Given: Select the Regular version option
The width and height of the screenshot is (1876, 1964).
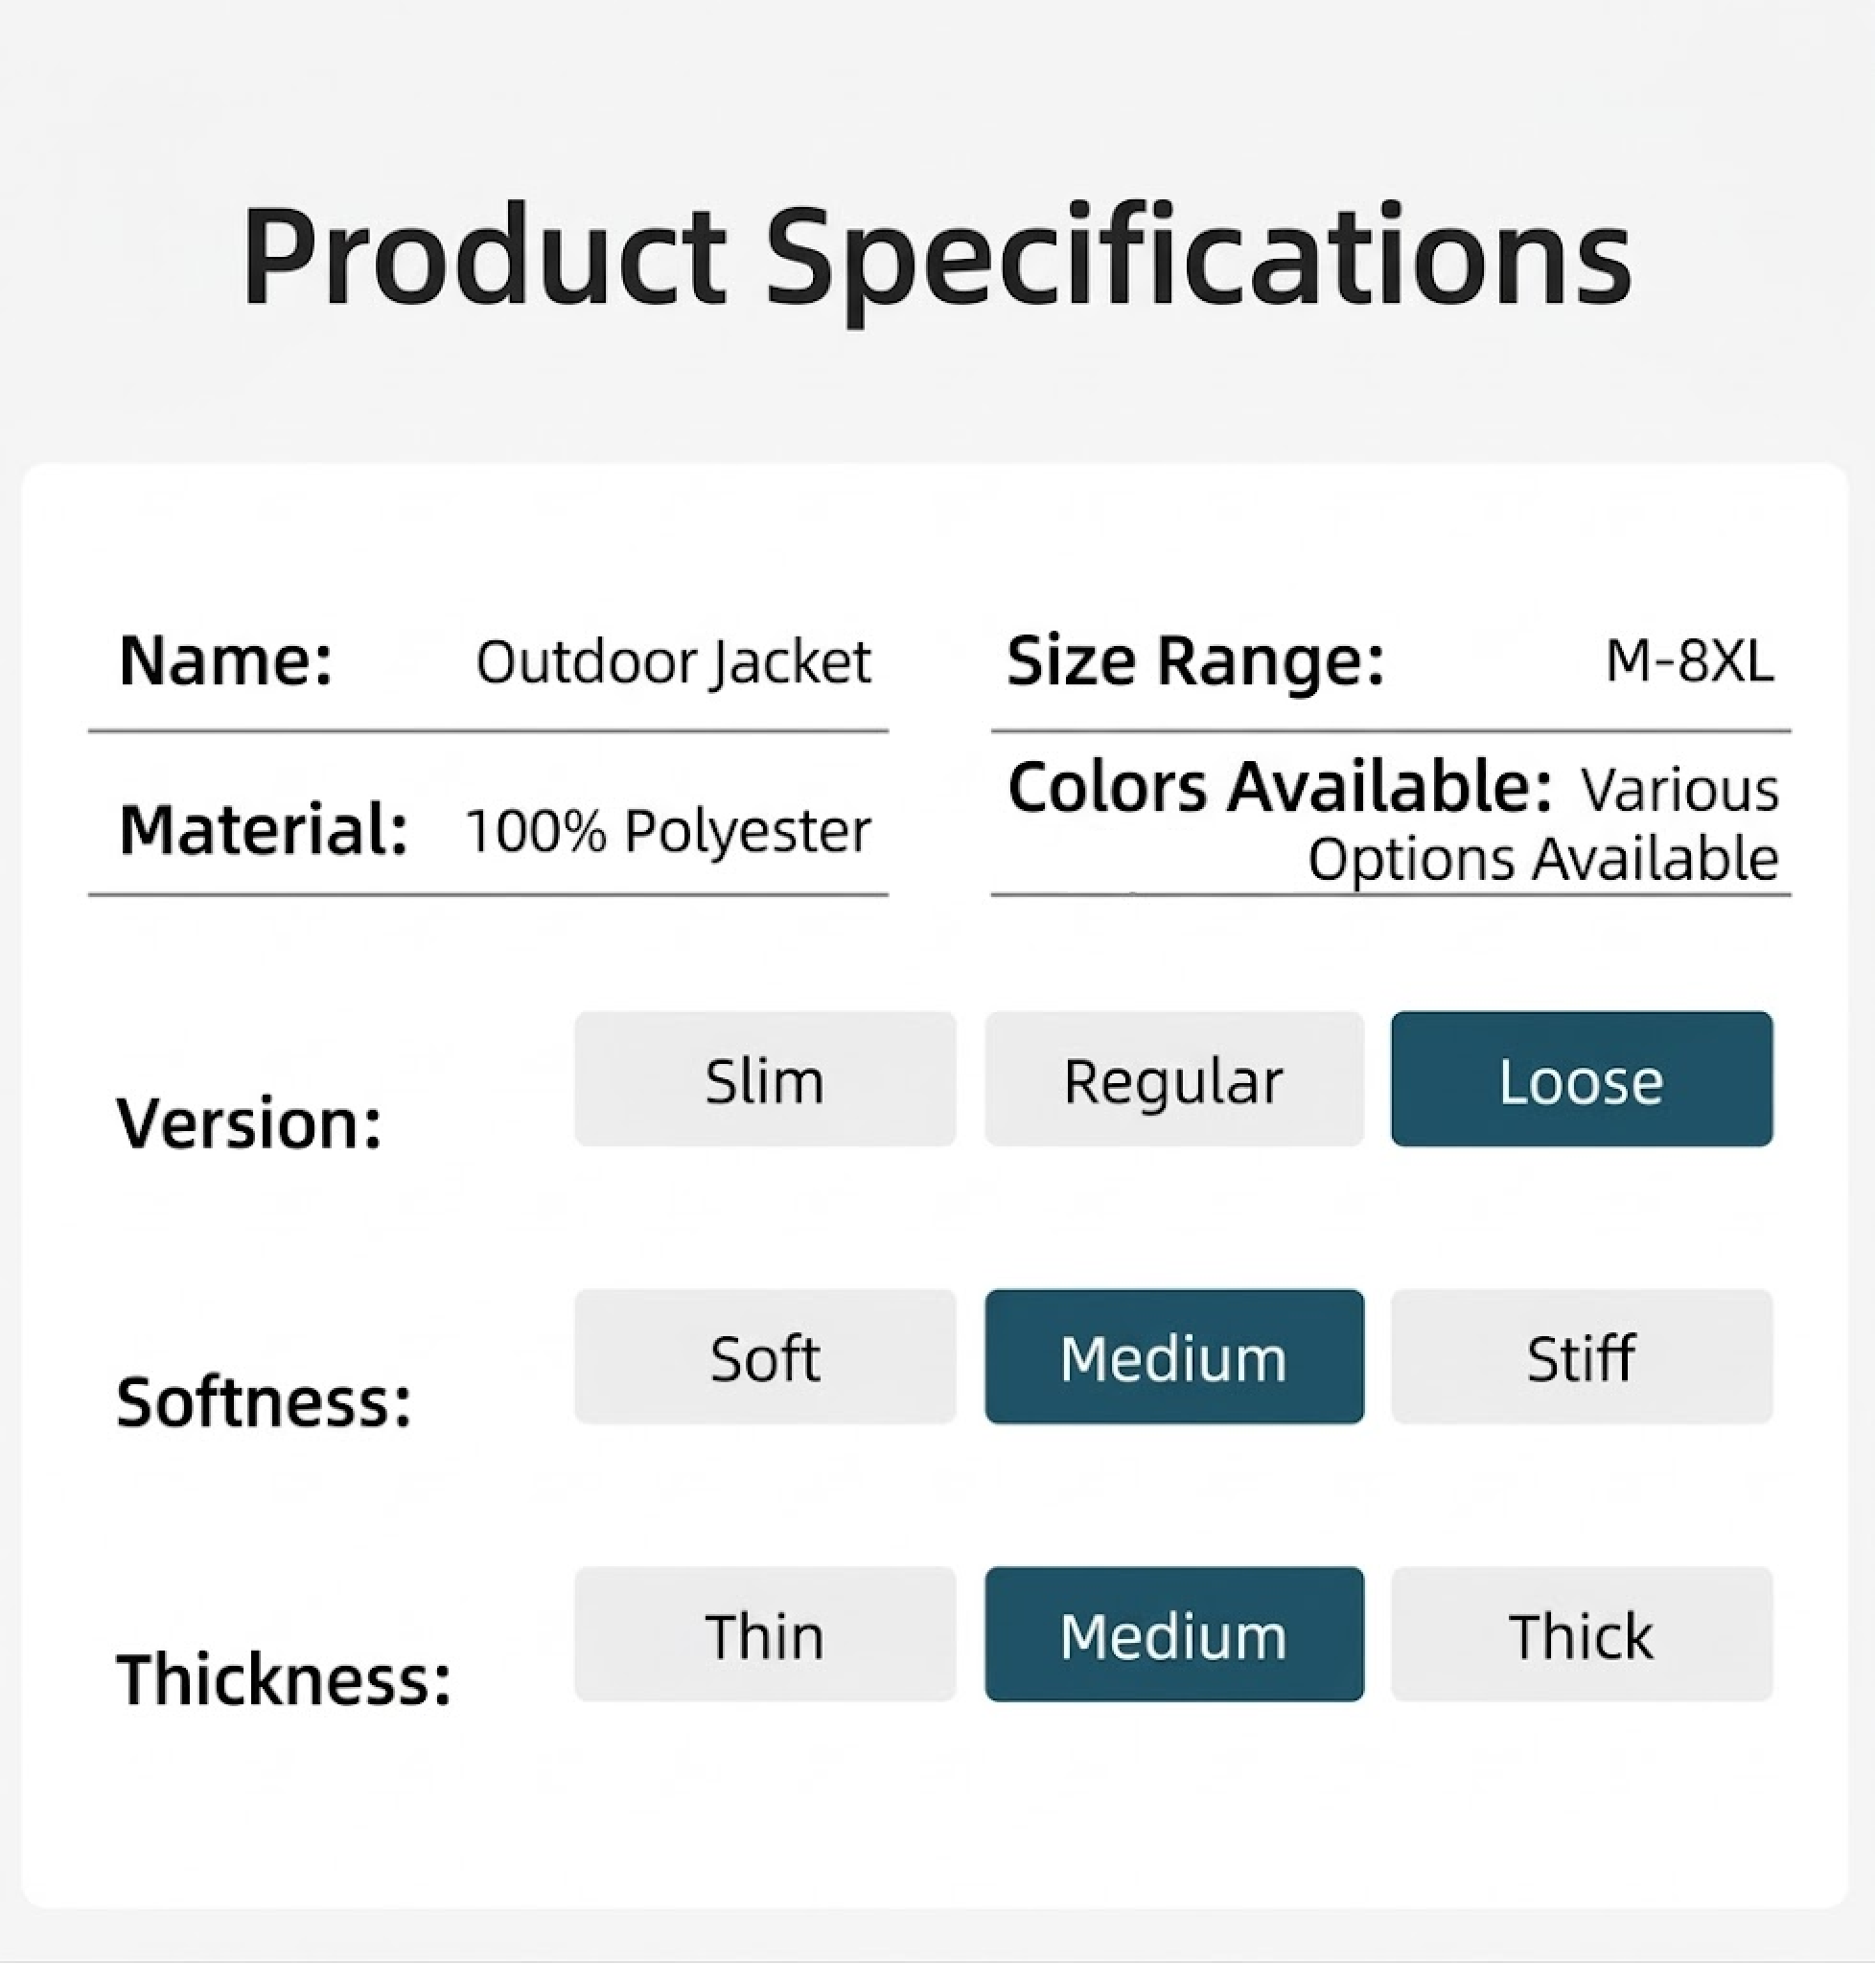Looking at the screenshot, I should click(1174, 1079).
